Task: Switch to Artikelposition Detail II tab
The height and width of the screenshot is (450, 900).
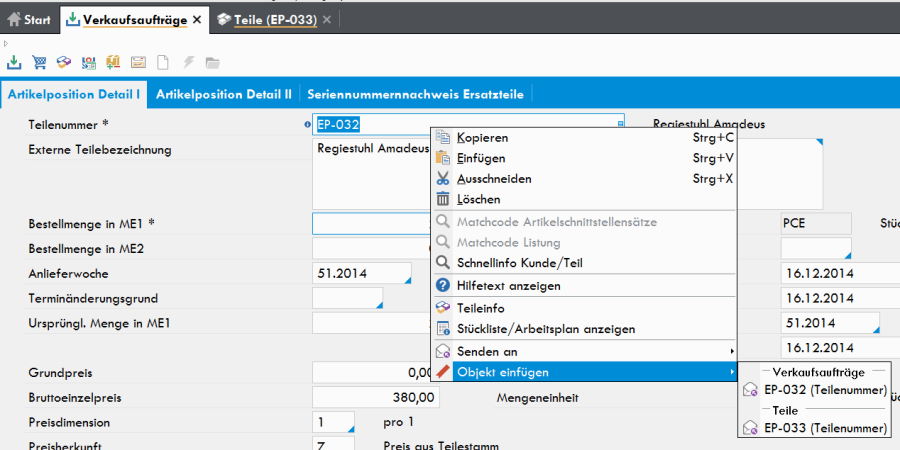Action: tap(223, 94)
